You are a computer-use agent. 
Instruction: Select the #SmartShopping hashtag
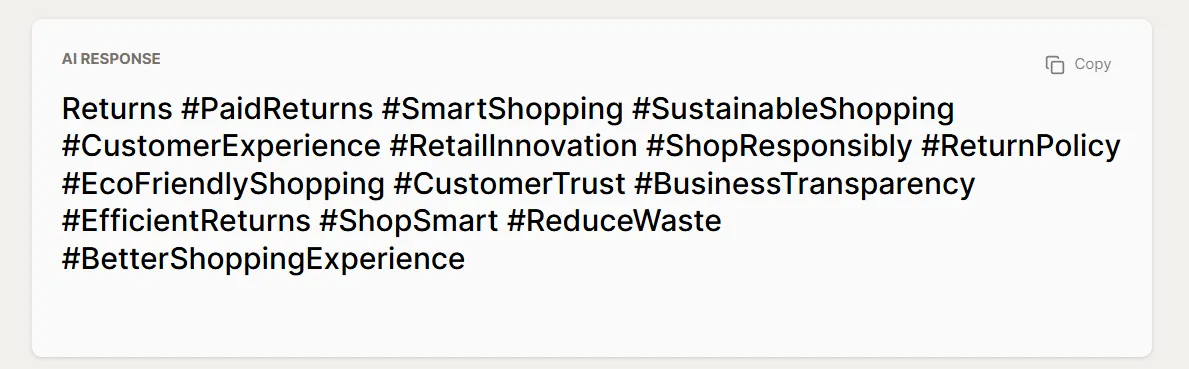point(503,109)
